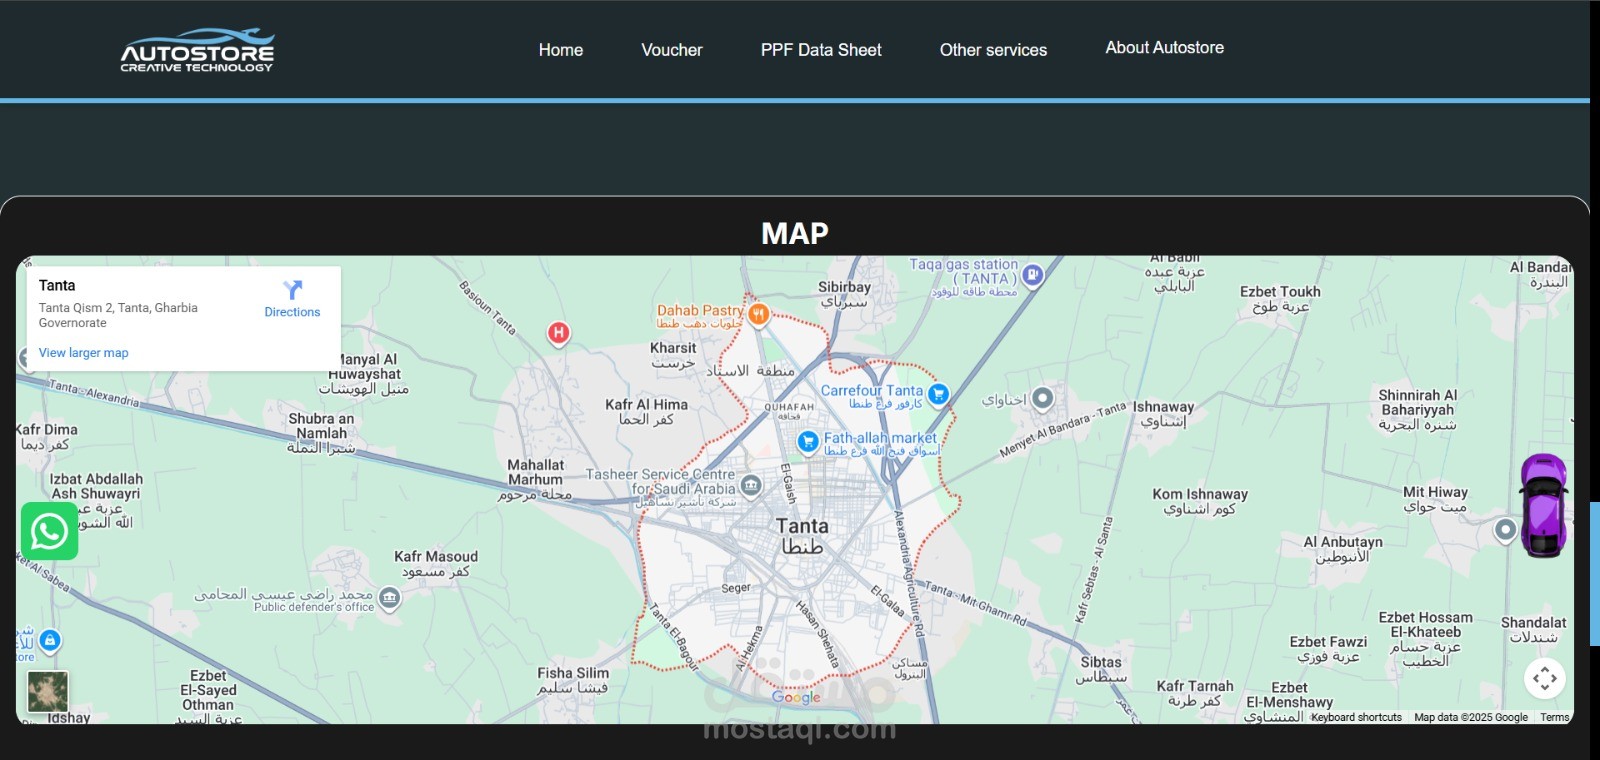Click the Kom Ishnaway label
This screenshot has height=760, width=1600.
(x=1200, y=501)
